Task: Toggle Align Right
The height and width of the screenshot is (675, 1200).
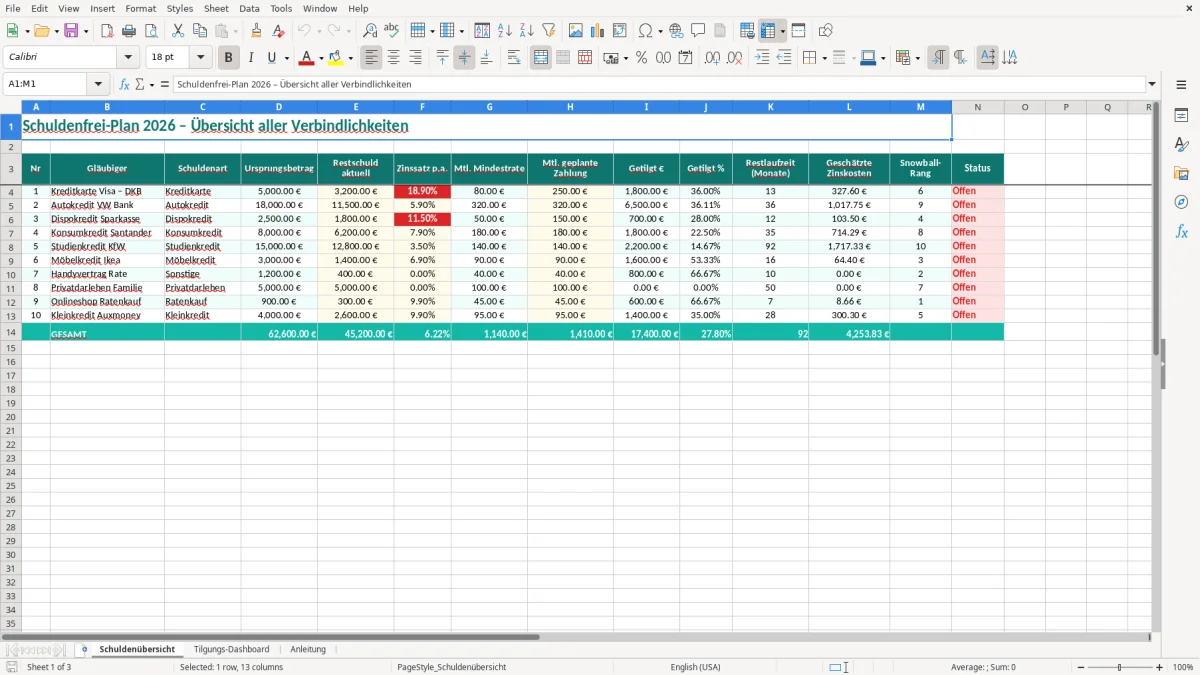Action: pos(416,58)
